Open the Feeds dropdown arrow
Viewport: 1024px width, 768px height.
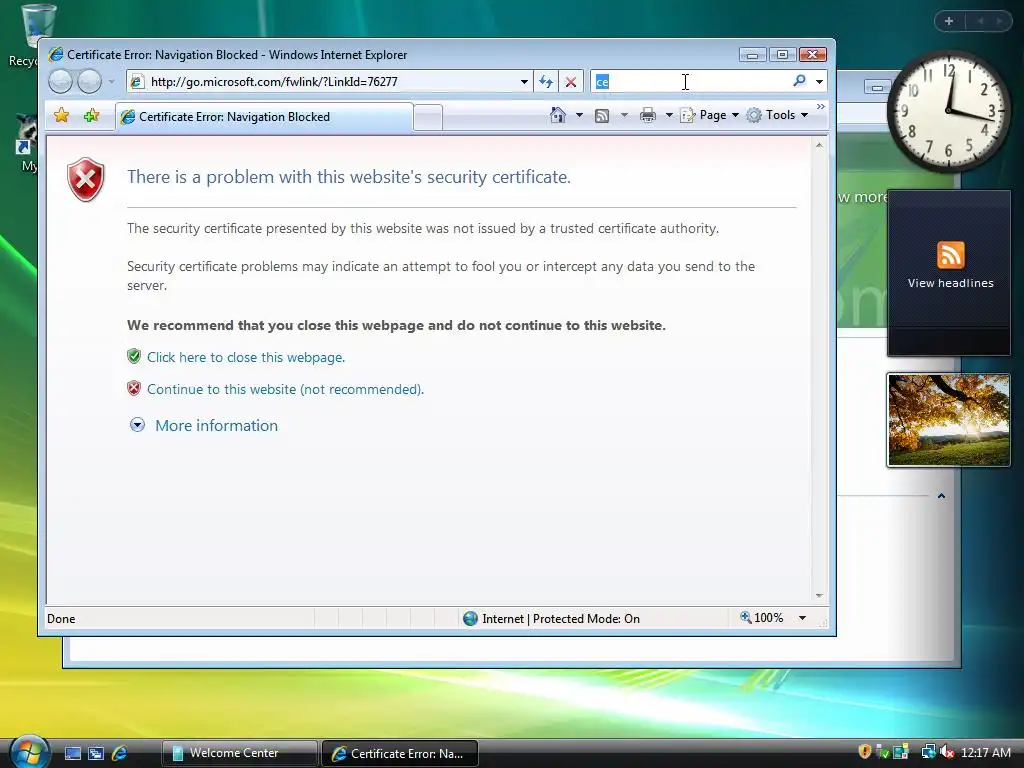click(x=624, y=115)
